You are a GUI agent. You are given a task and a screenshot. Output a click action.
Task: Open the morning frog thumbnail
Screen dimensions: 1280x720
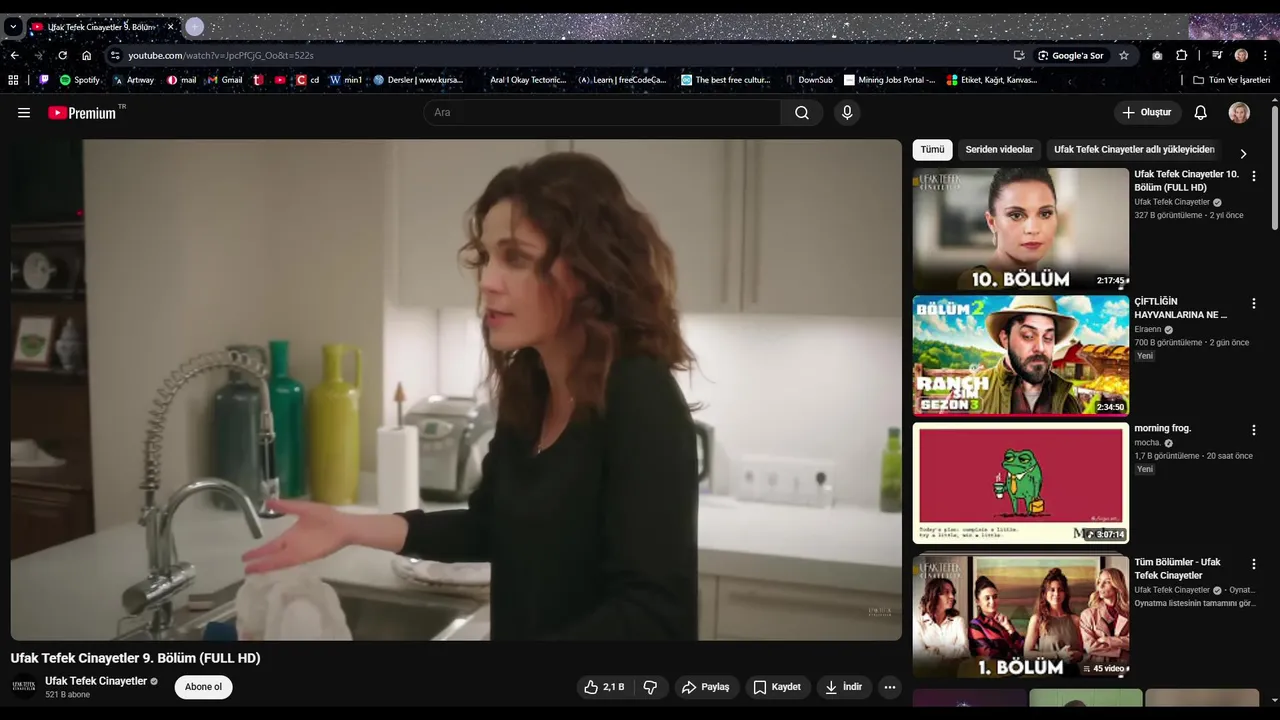(1021, 483)
